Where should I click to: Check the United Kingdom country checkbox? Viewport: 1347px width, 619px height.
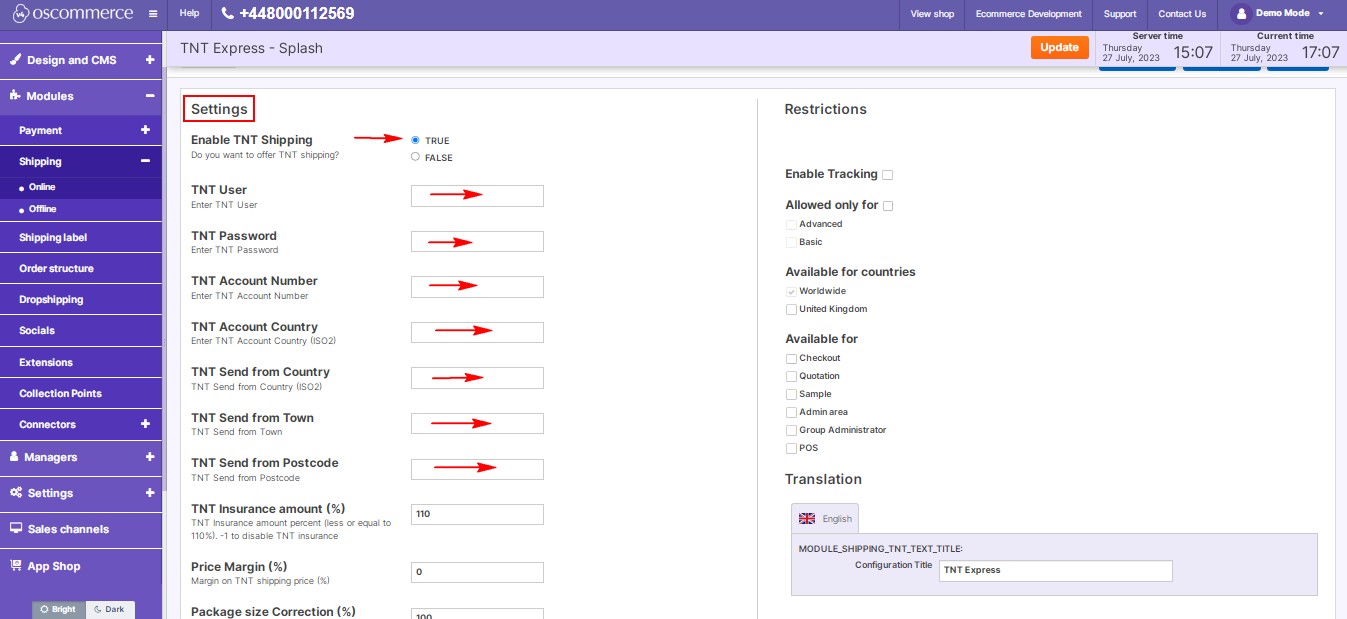click(x=792, y=310)
